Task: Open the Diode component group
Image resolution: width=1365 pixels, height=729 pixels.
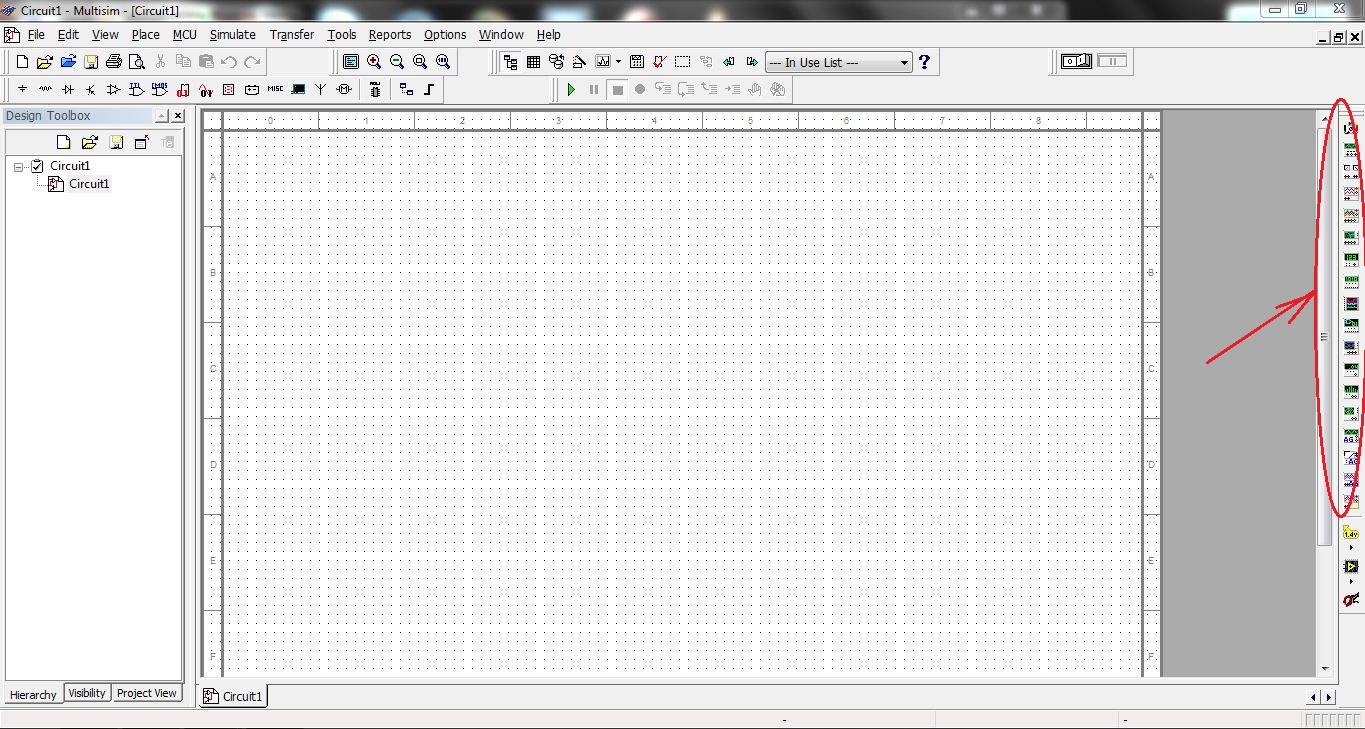Action: click(68, 89)
